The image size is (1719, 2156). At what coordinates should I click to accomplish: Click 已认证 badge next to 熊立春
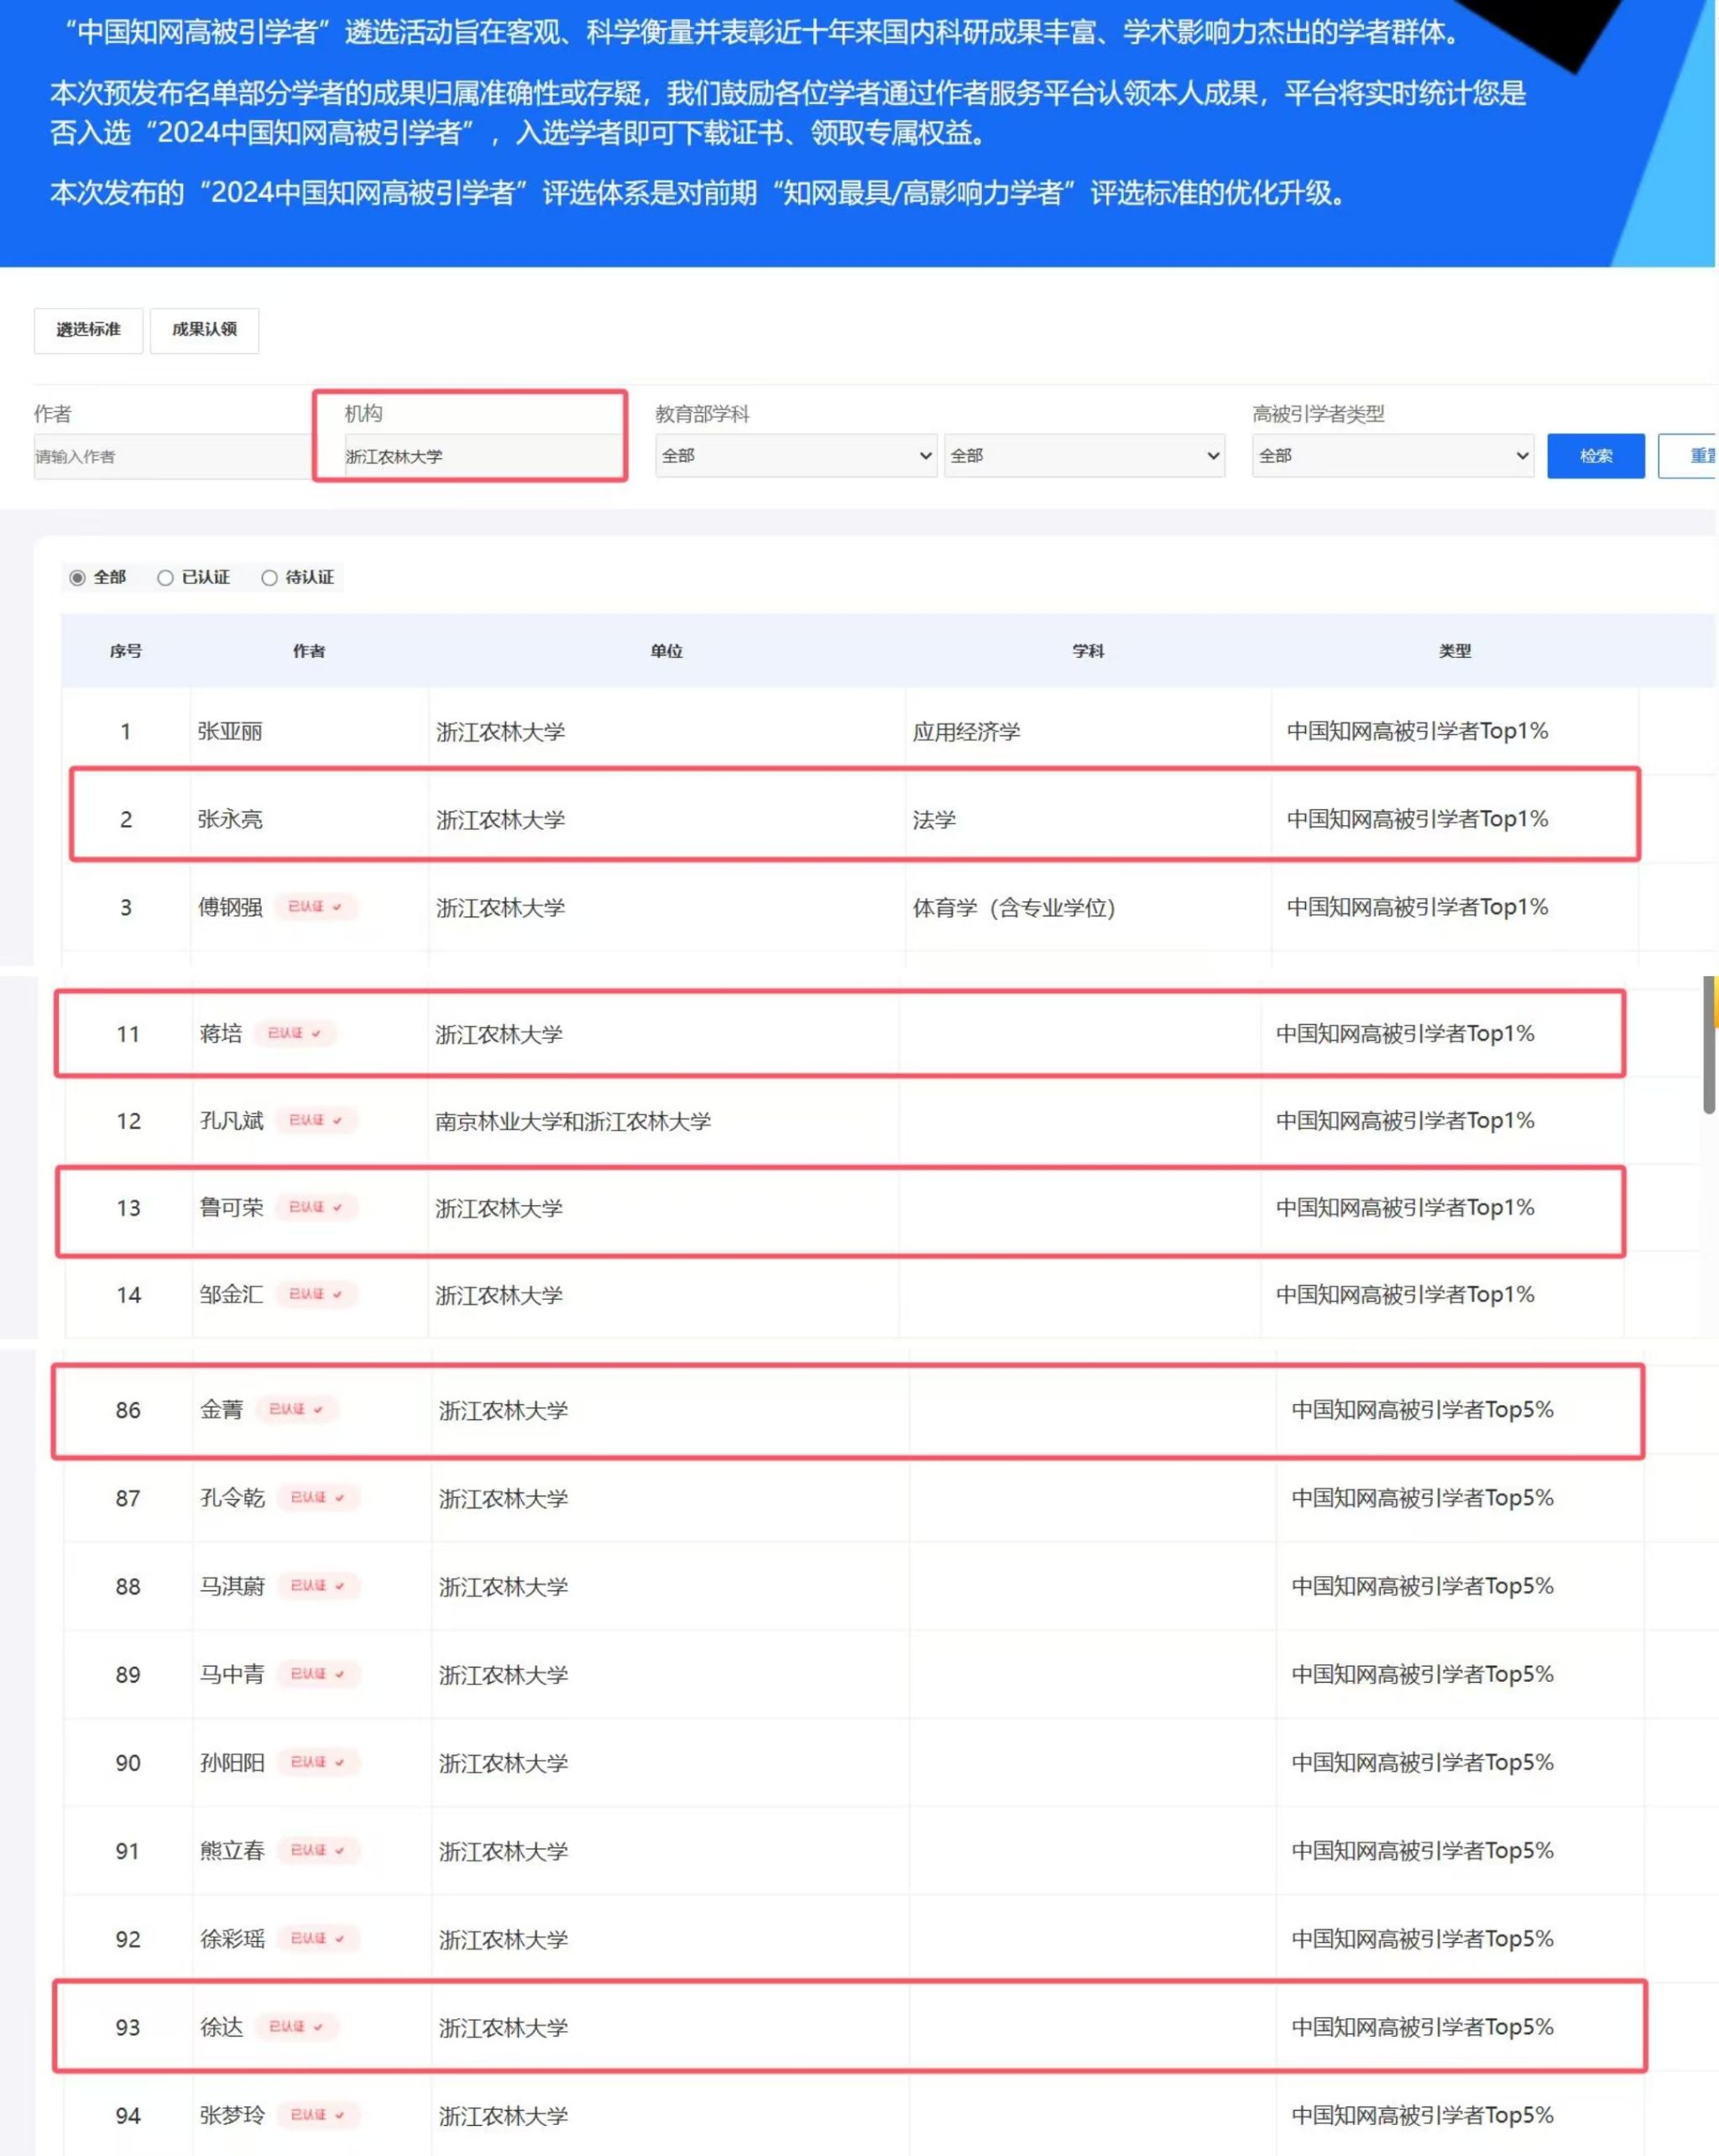click(317, 1850)
